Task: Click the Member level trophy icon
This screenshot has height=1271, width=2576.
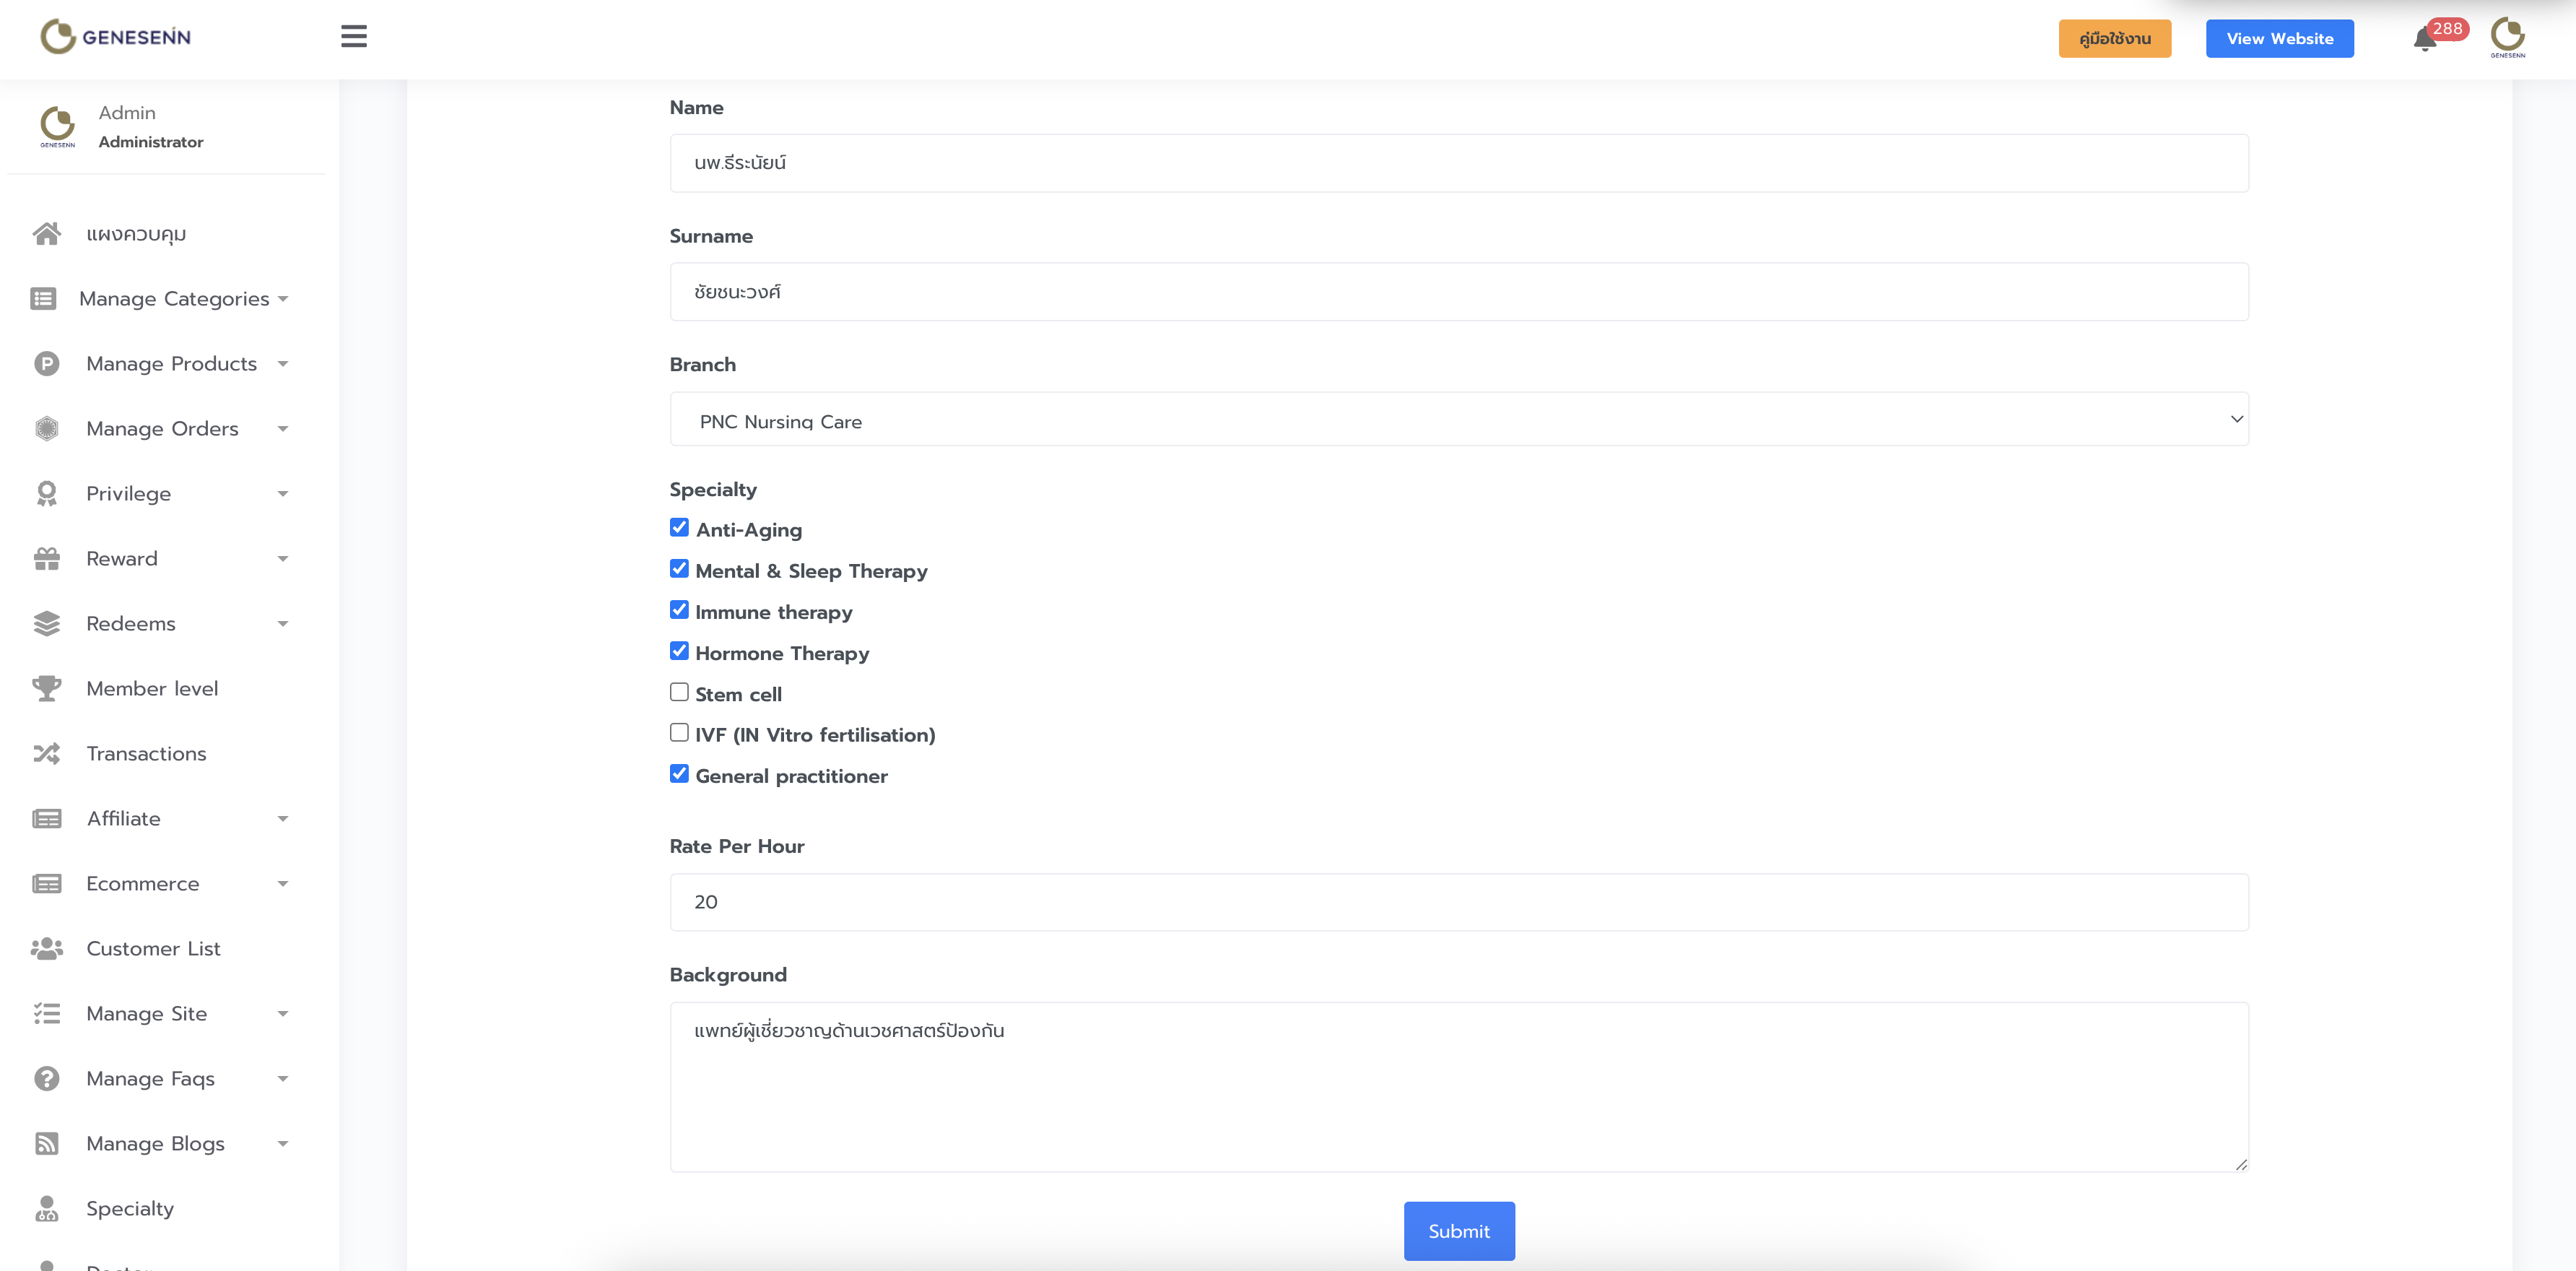Action: click(46, 688)
